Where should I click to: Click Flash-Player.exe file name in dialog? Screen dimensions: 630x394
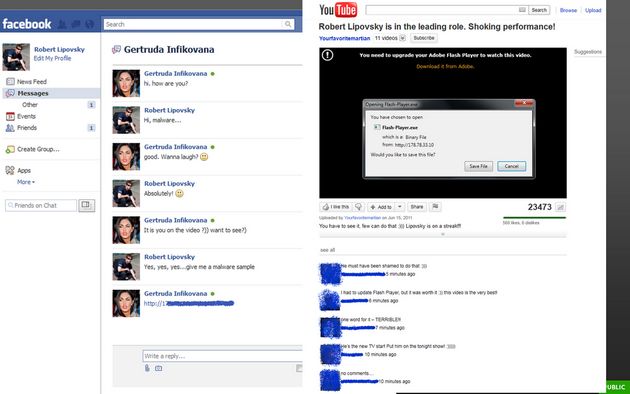pos(400,127)
